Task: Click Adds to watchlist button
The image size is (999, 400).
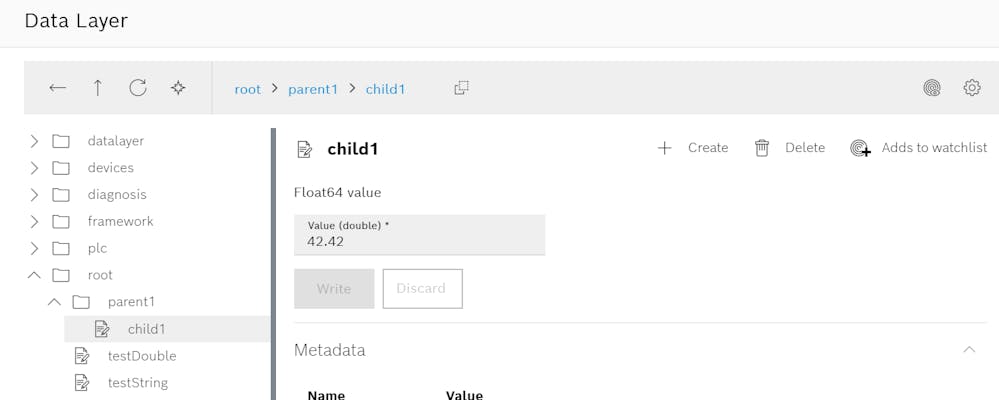Action: click(x=919, y=148)
